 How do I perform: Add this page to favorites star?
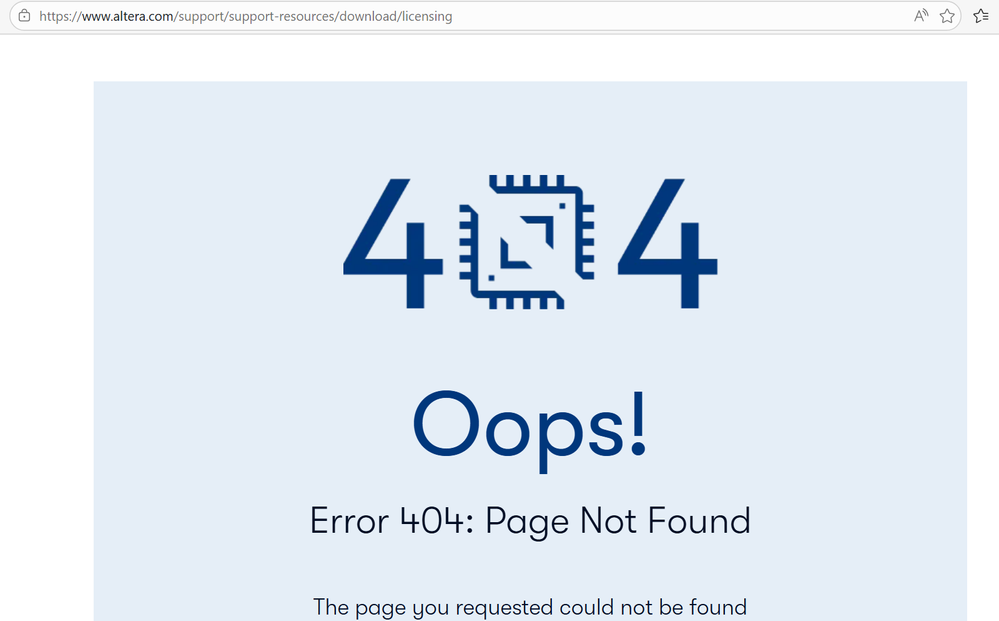click(947, 16)
